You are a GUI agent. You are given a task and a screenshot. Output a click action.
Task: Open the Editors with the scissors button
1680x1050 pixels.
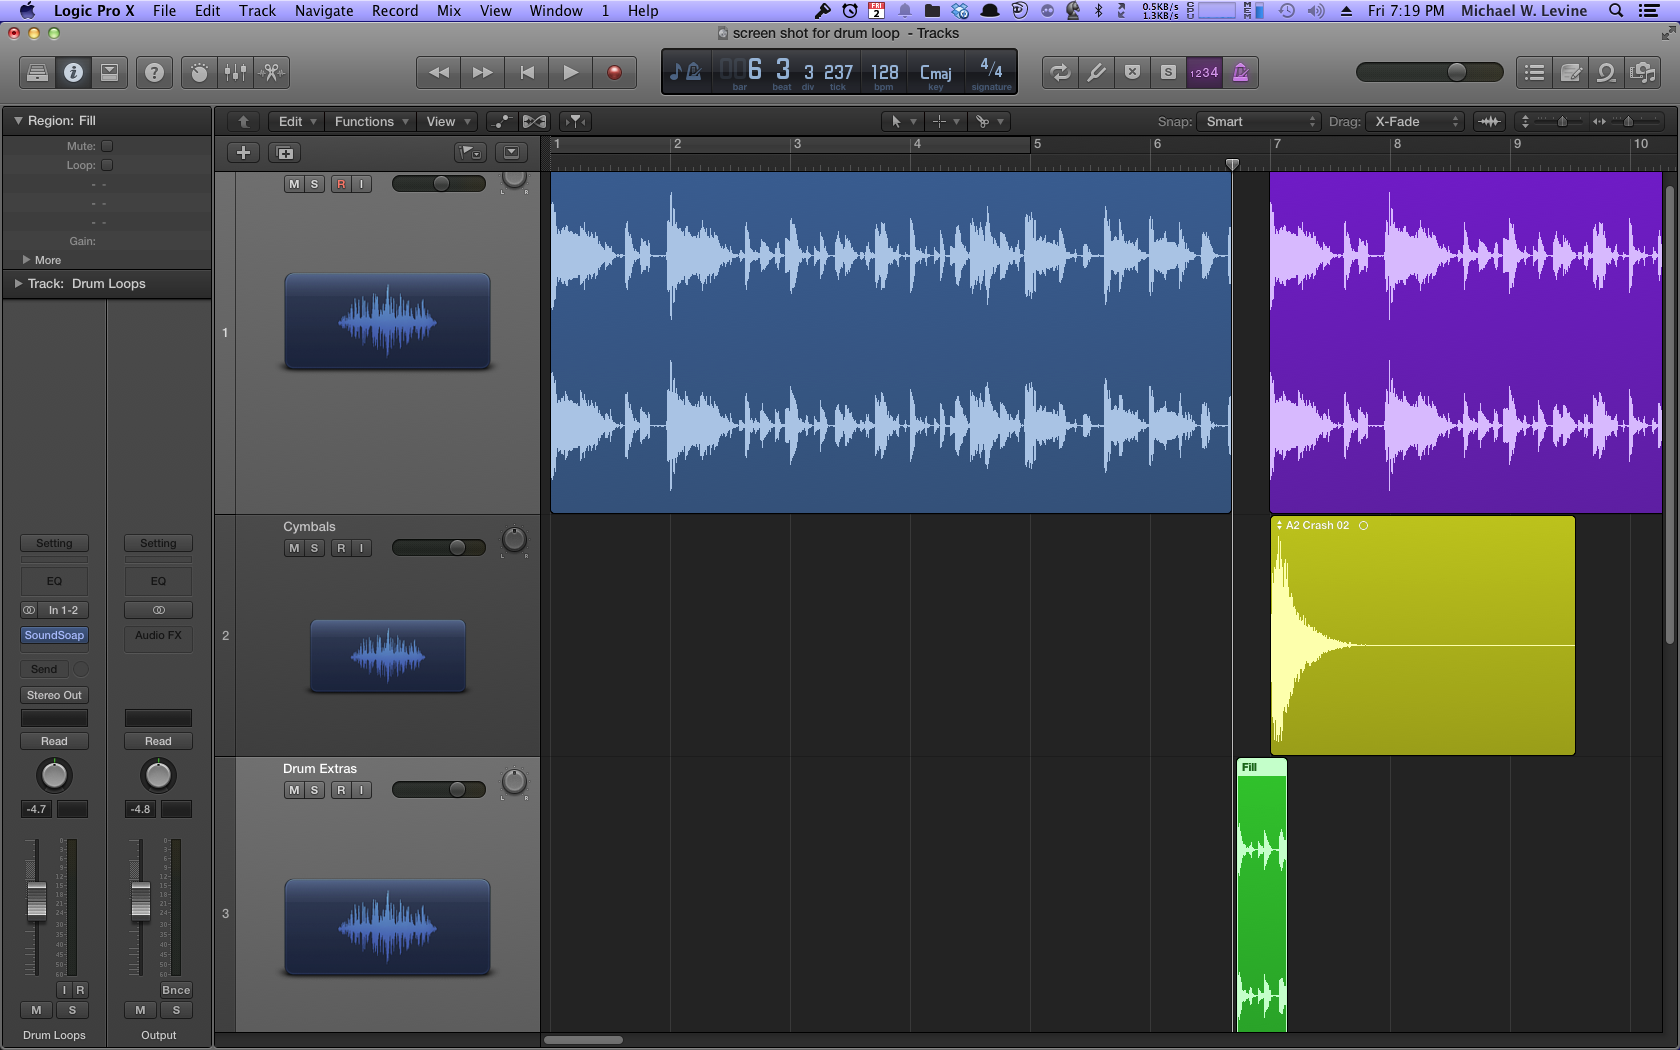[x=271, y=72]
